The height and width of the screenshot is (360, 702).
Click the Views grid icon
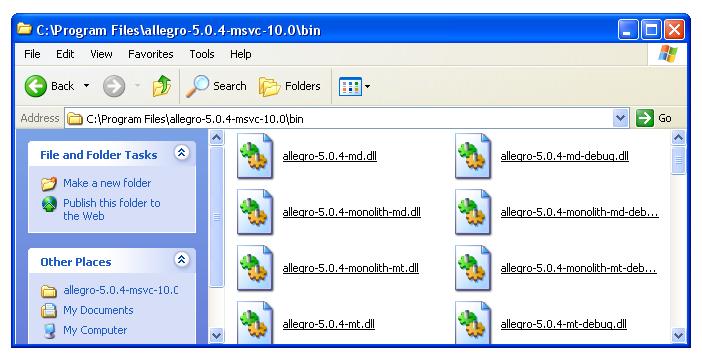pyautogui.click(x=350, y=86)
